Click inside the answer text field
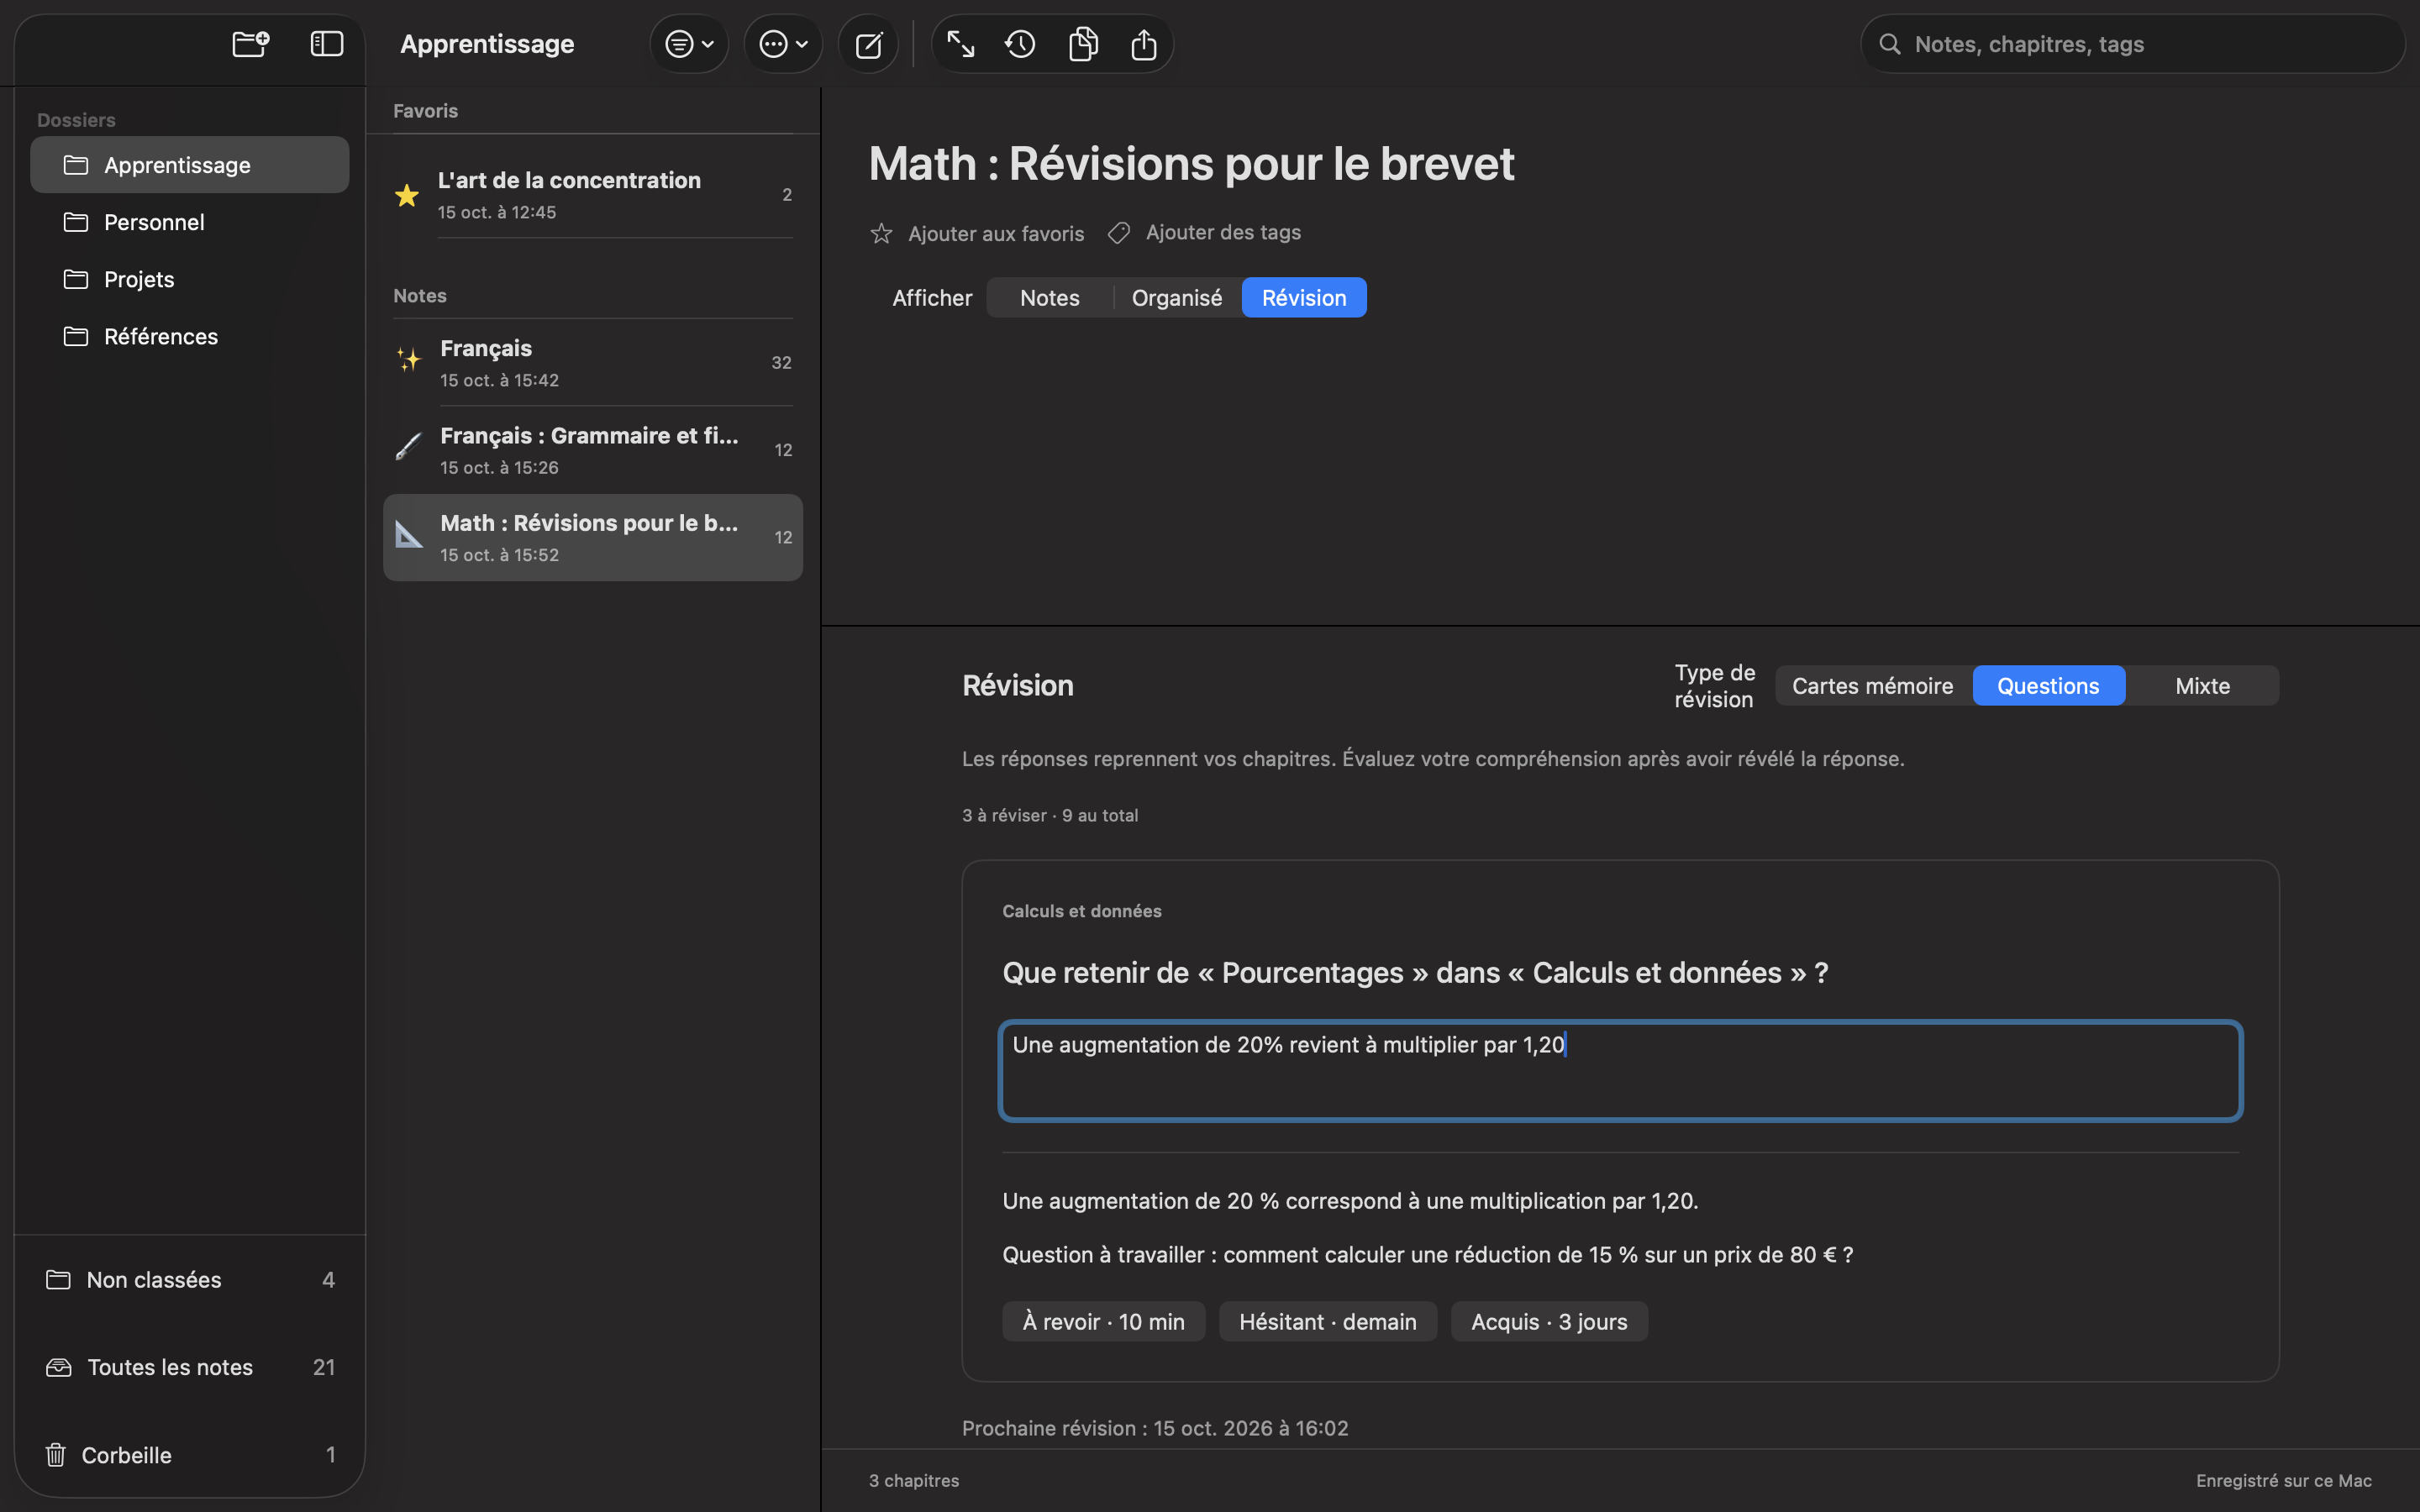2420x1512 pixels. coord(1620,1071)
